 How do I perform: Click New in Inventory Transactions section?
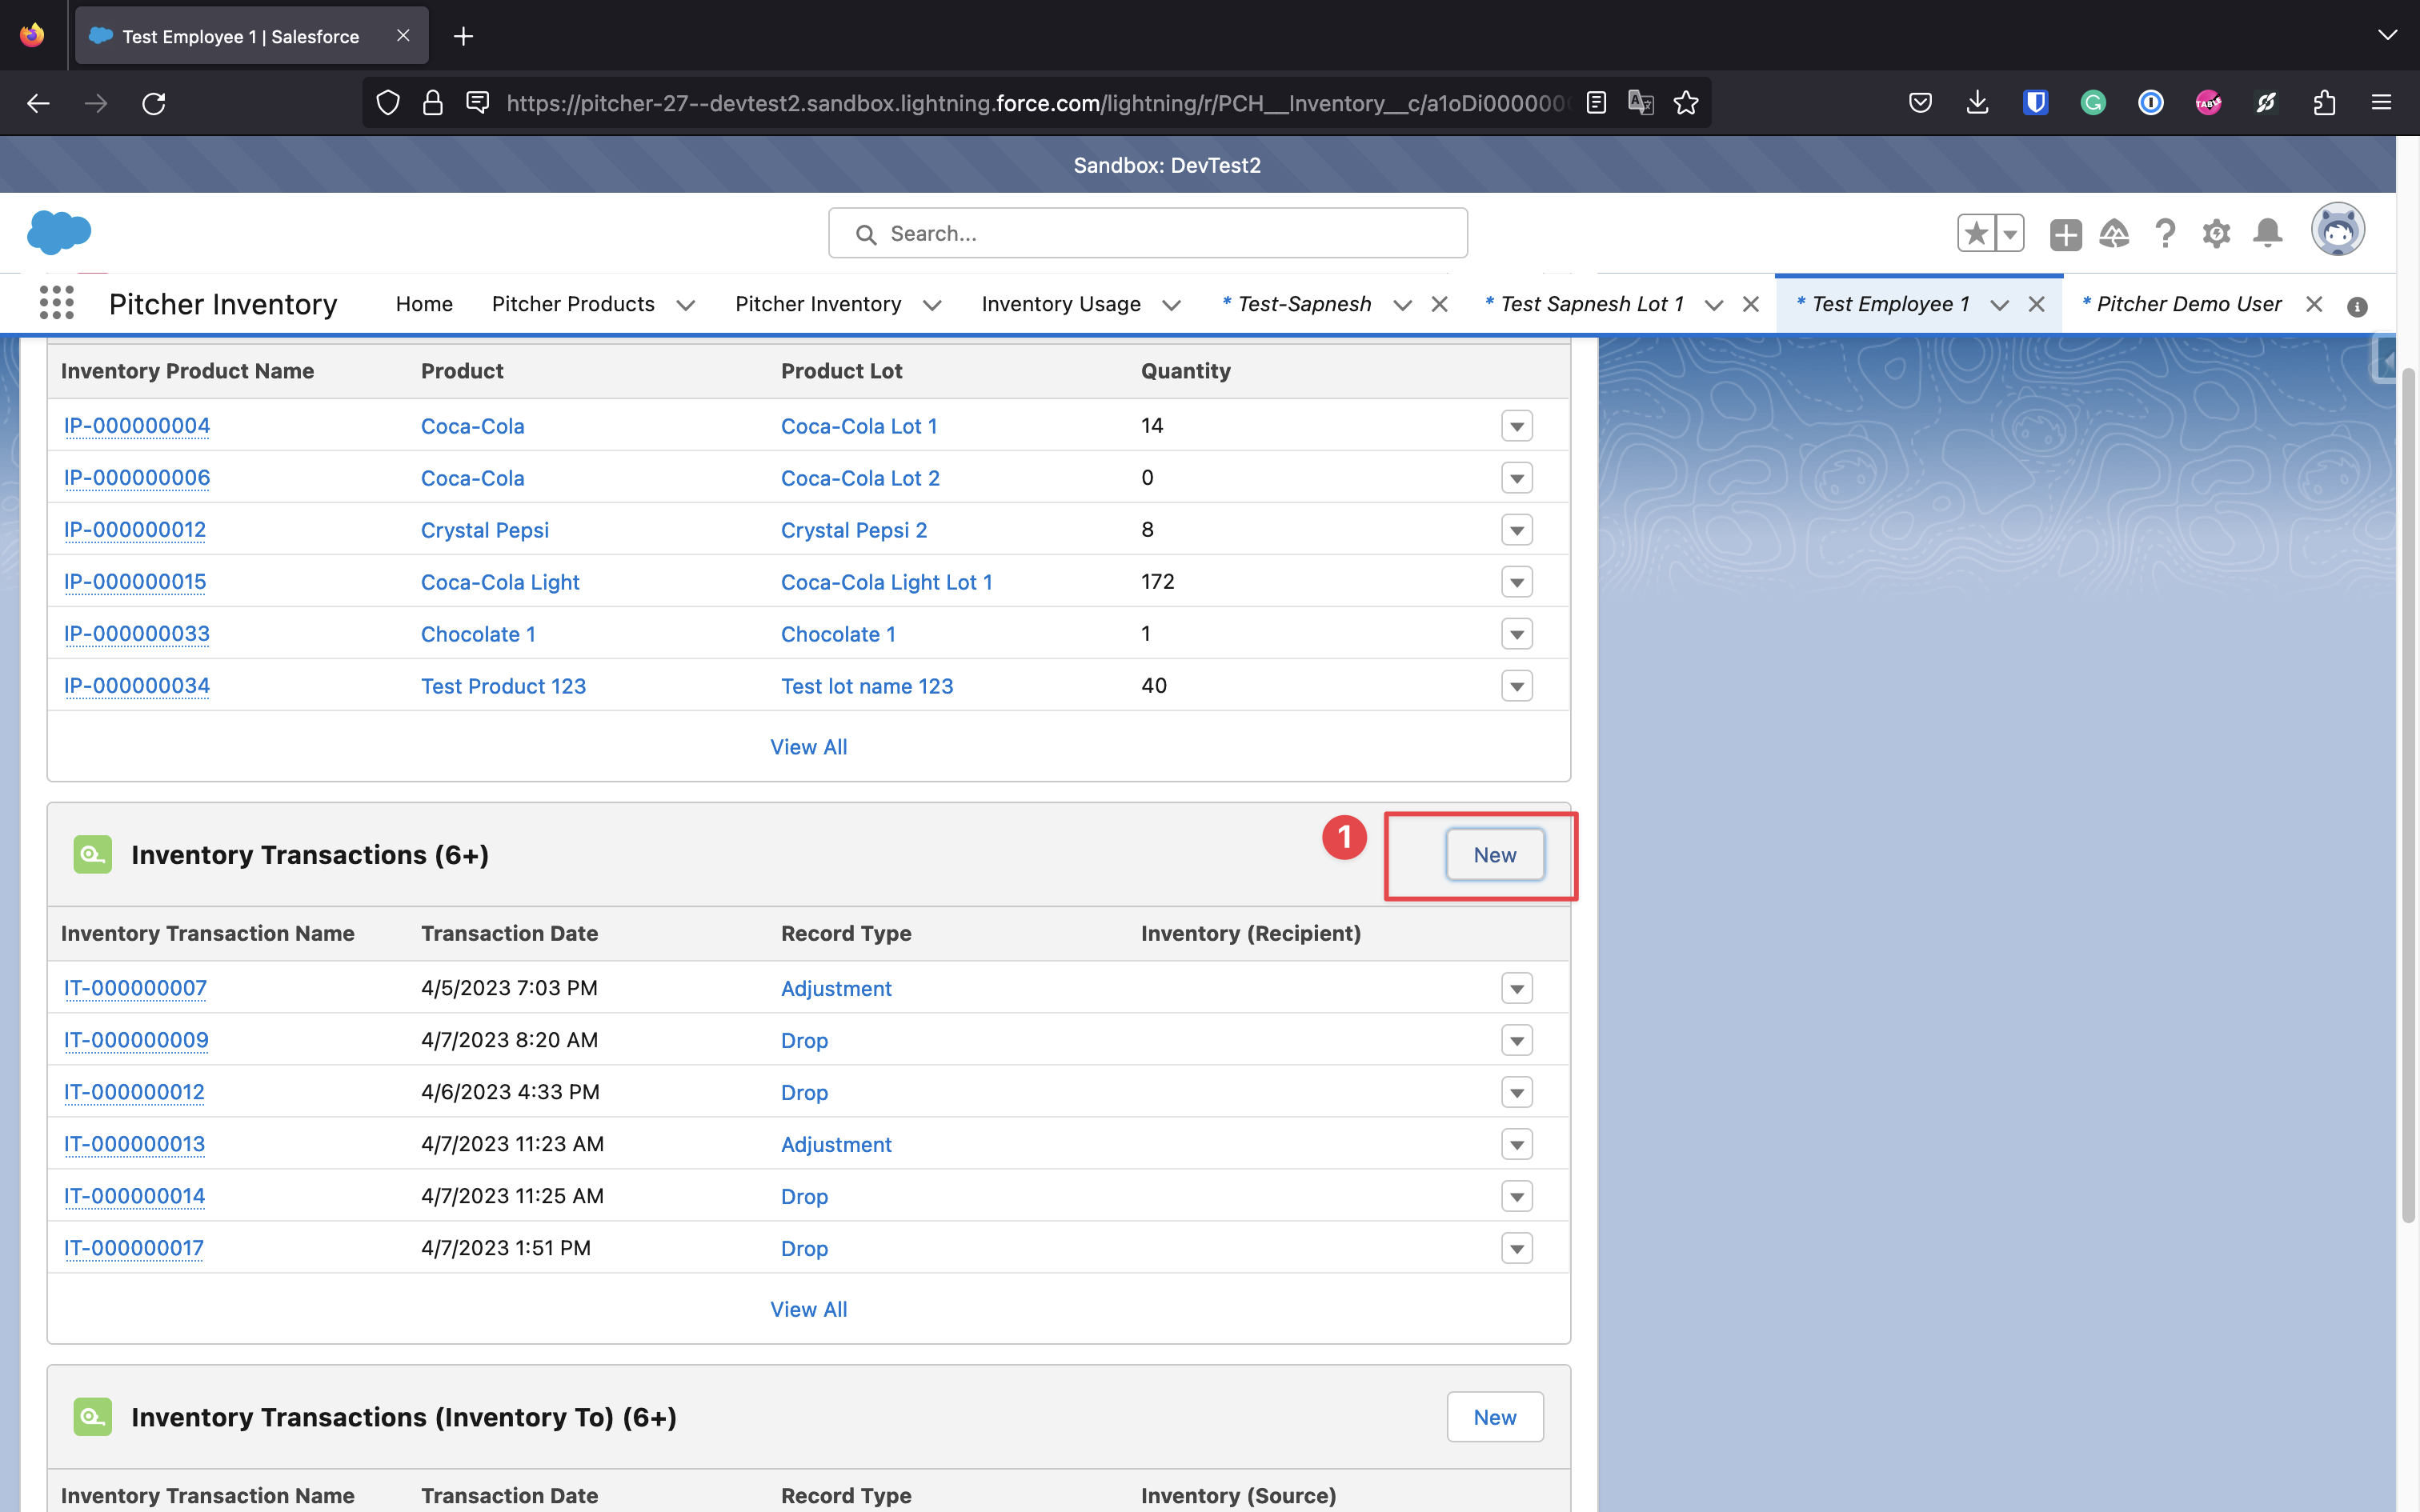pos(1494,855)
